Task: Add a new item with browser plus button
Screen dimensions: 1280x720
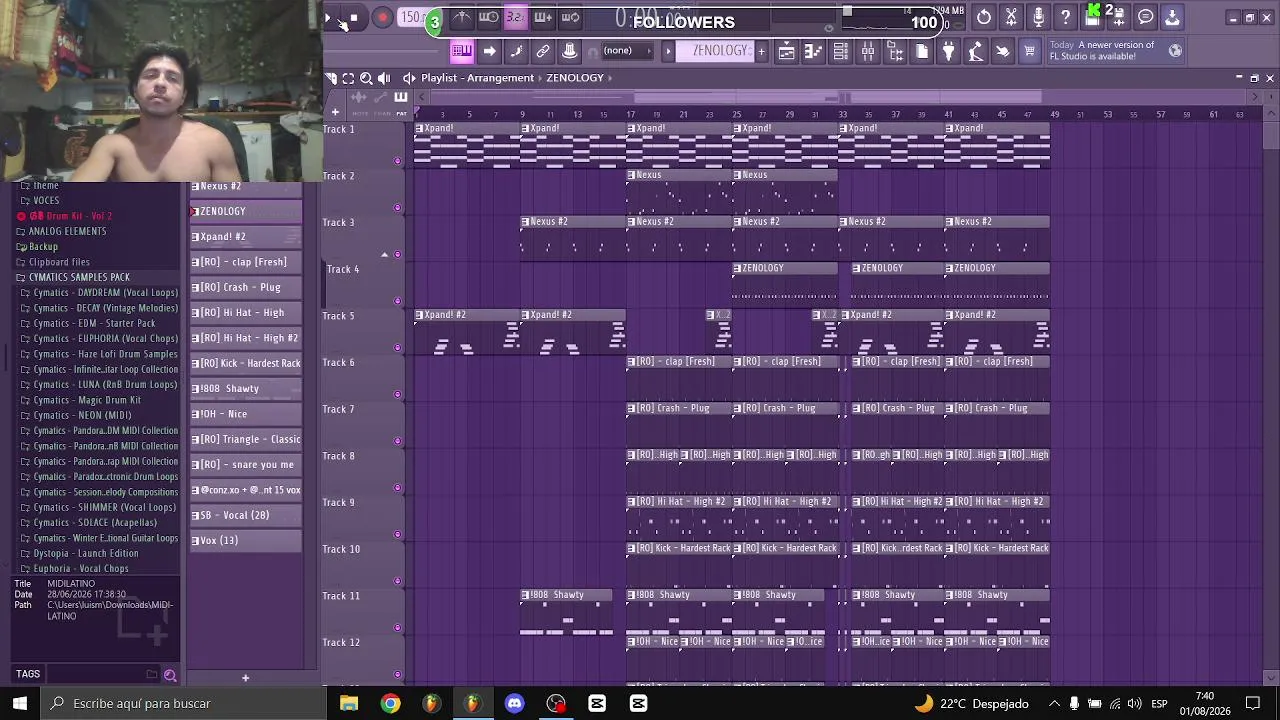Action: (245, 678)
